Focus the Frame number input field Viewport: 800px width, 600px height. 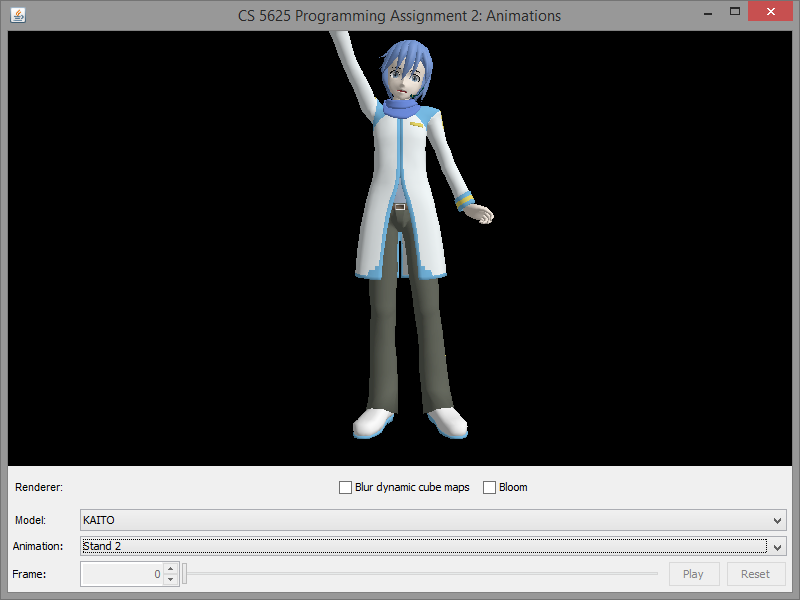pos(120,574)
